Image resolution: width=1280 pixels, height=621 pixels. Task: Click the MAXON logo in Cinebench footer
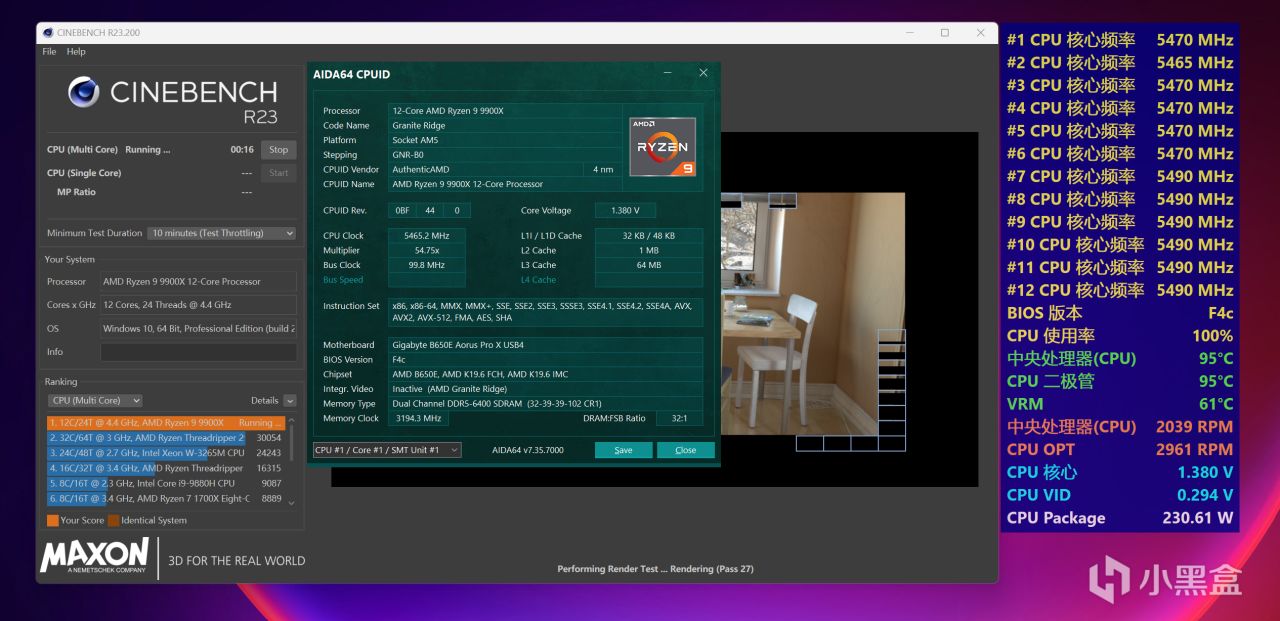coord(95,556)
